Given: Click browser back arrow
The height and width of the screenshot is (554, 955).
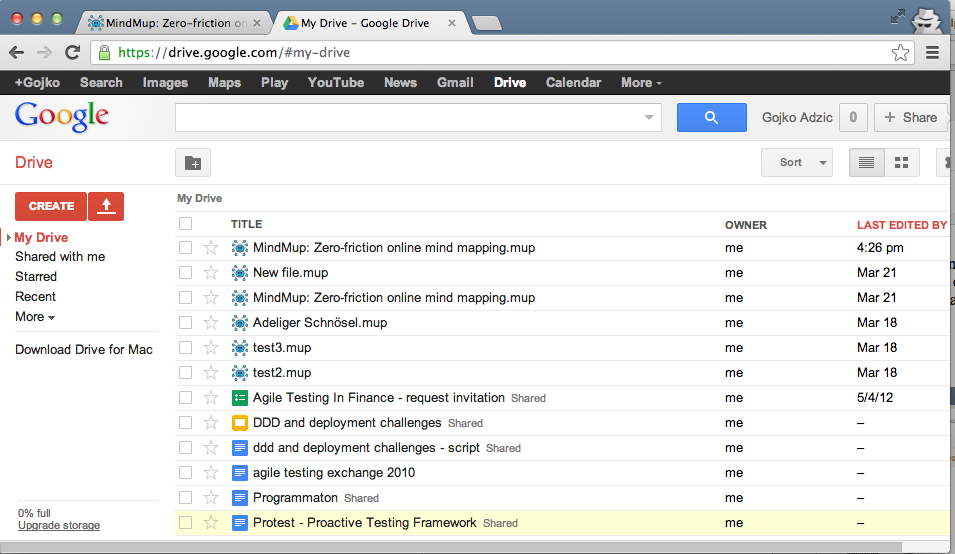Looking at the screenshot, I should [16, 52].
